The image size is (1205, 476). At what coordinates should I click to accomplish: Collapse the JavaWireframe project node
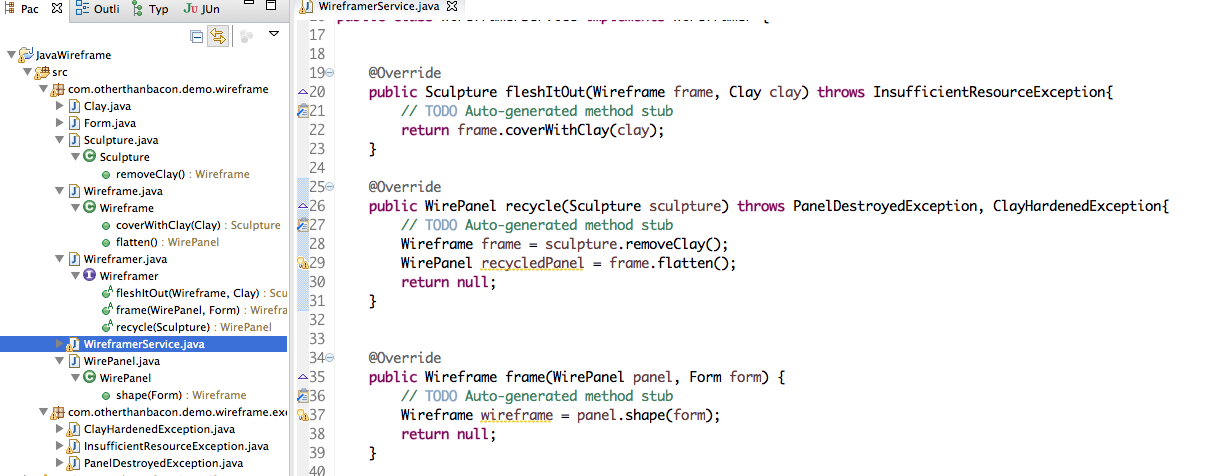pos(11,55)
